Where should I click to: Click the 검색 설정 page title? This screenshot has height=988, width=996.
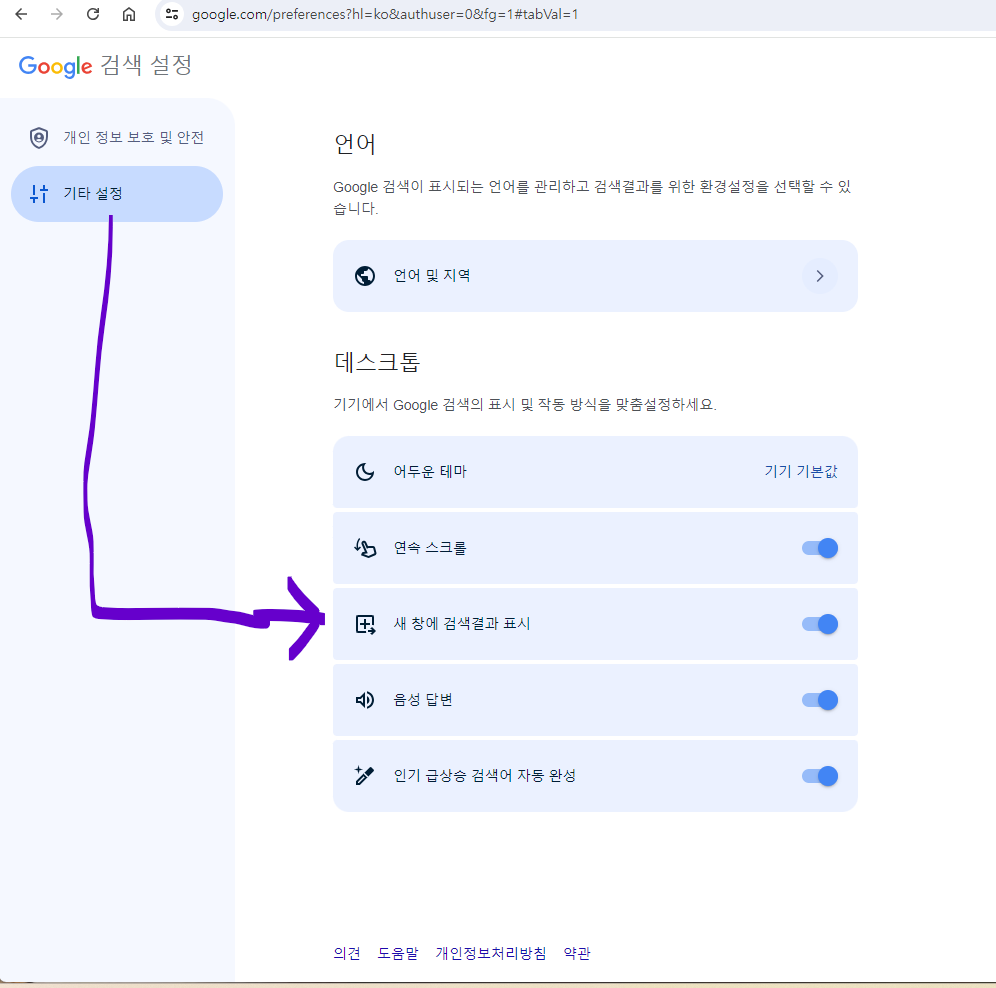pyautogui.click(x=146, y=65)
